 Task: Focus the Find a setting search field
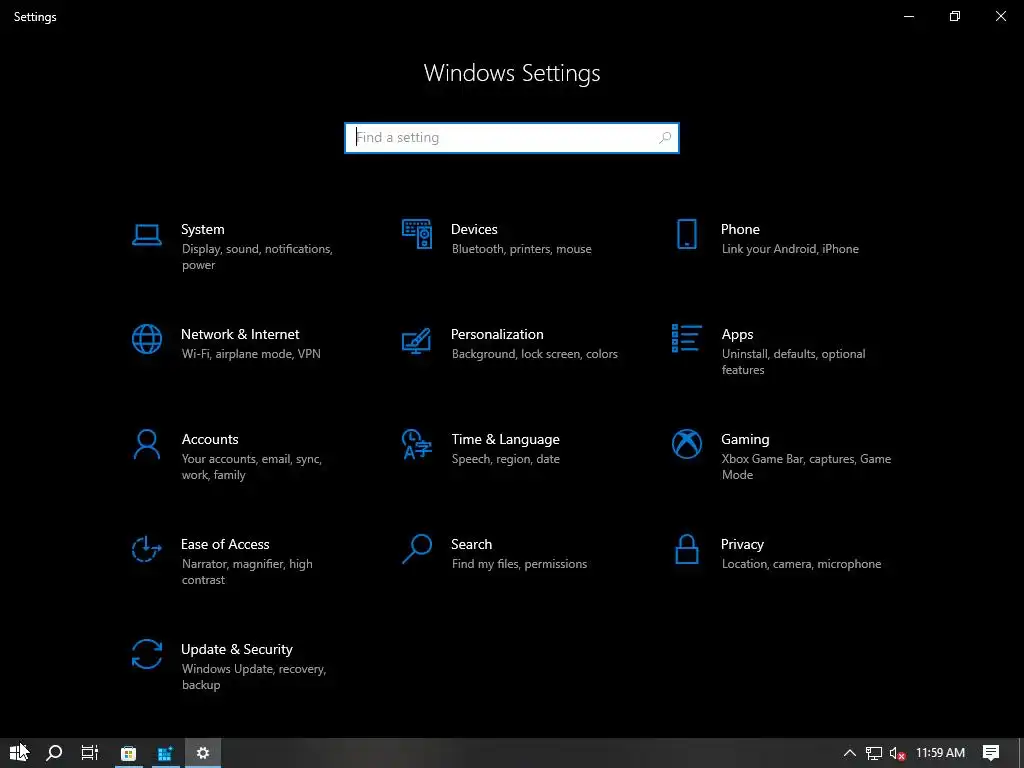pyautogui.click(x=512, y=138)
